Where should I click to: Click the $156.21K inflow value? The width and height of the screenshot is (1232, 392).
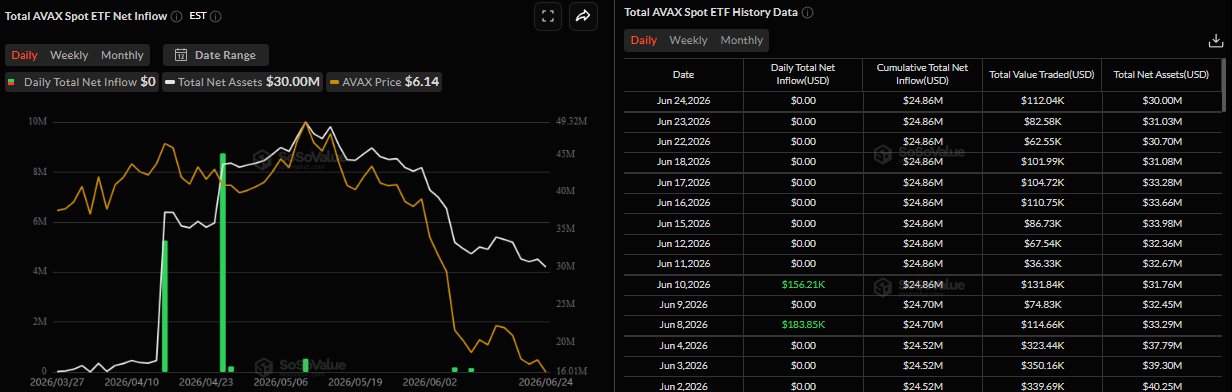coord(802,284)
